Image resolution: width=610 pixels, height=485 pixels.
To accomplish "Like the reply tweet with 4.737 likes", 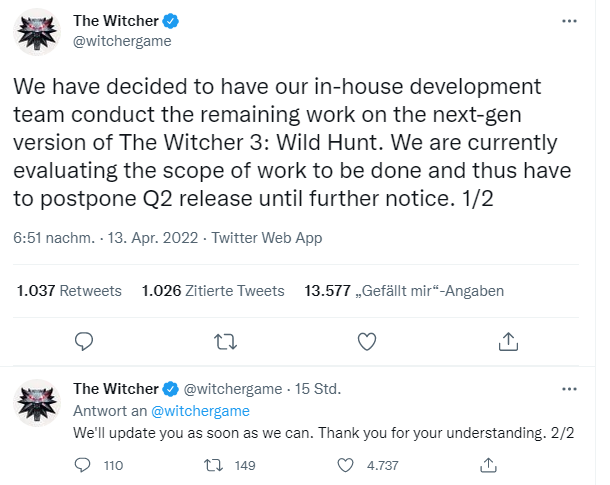I will pos(346,465).
